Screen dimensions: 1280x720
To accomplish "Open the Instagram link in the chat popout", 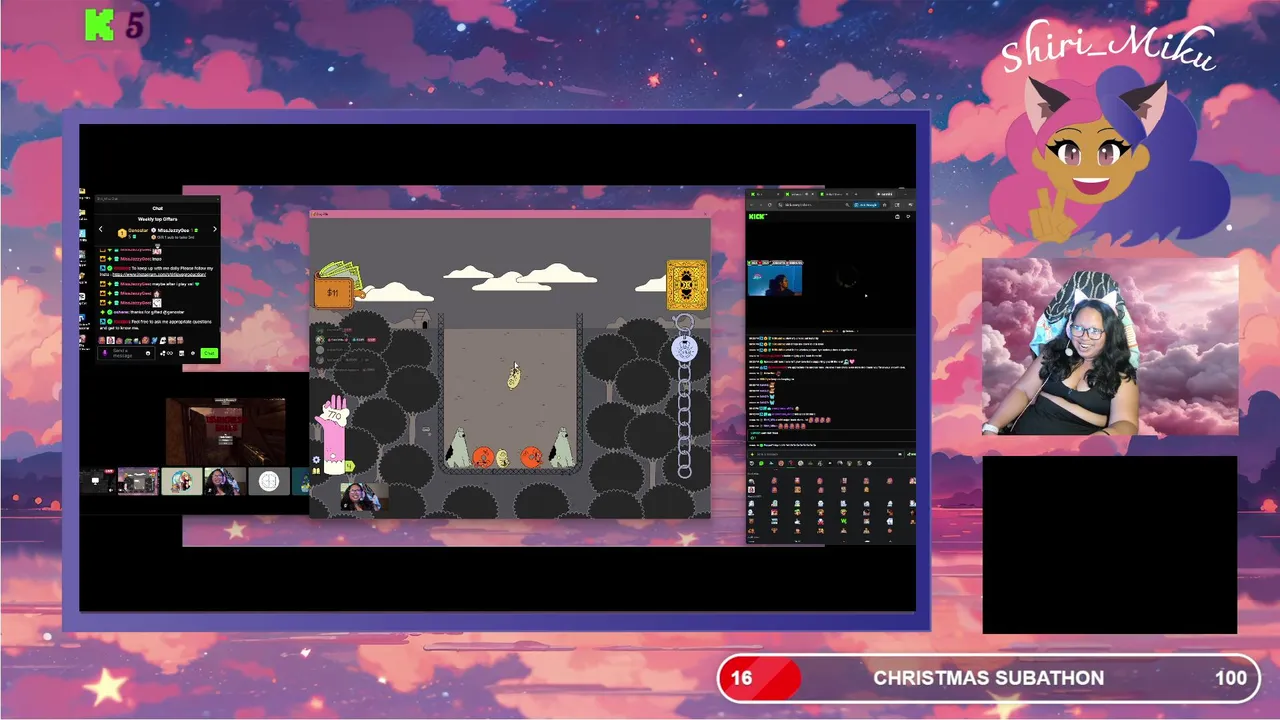I will [x=159, y=274].
